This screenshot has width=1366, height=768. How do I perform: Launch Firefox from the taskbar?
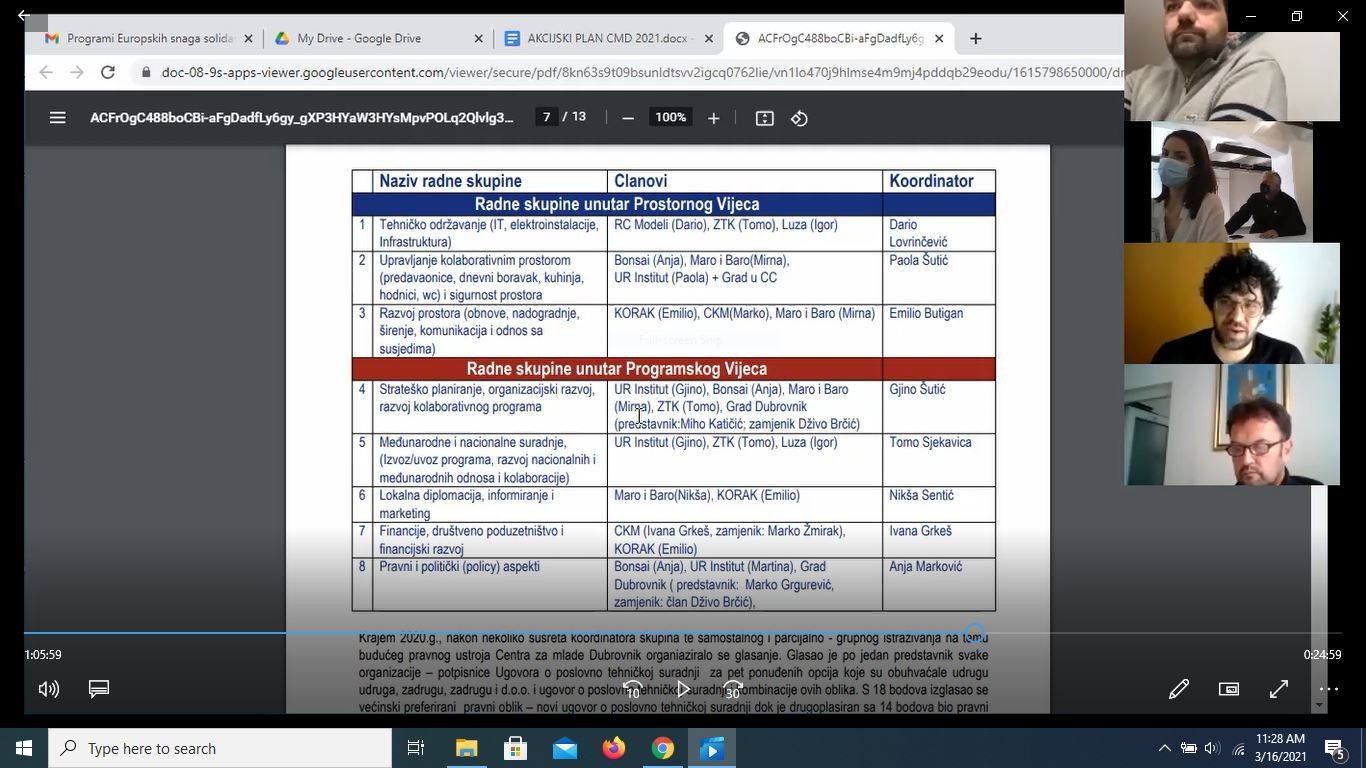pyautogui.click(x=614, y=748)
